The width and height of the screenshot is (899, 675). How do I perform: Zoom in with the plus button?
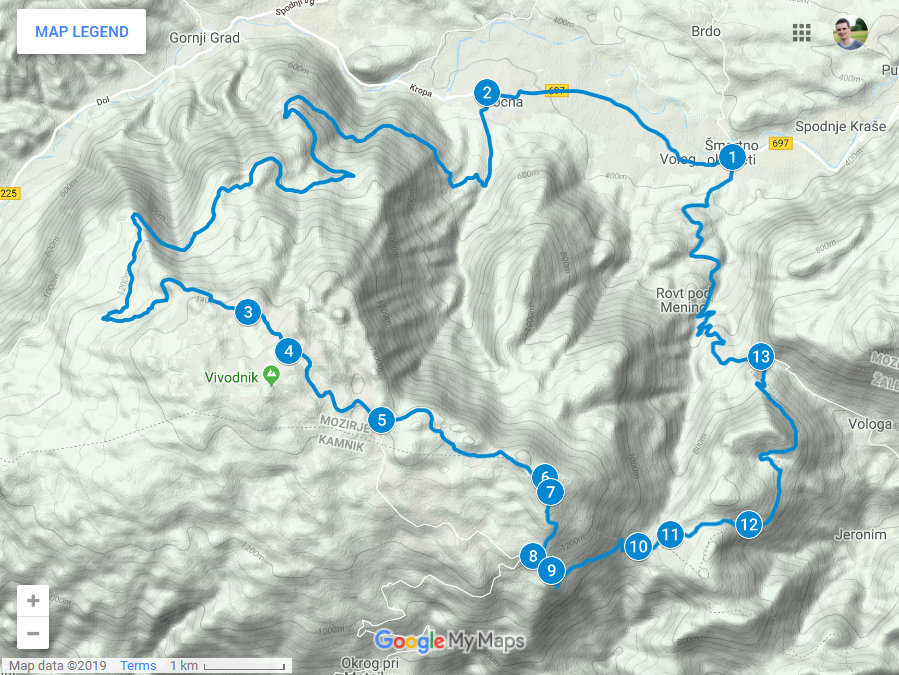[x=33, y=600]
